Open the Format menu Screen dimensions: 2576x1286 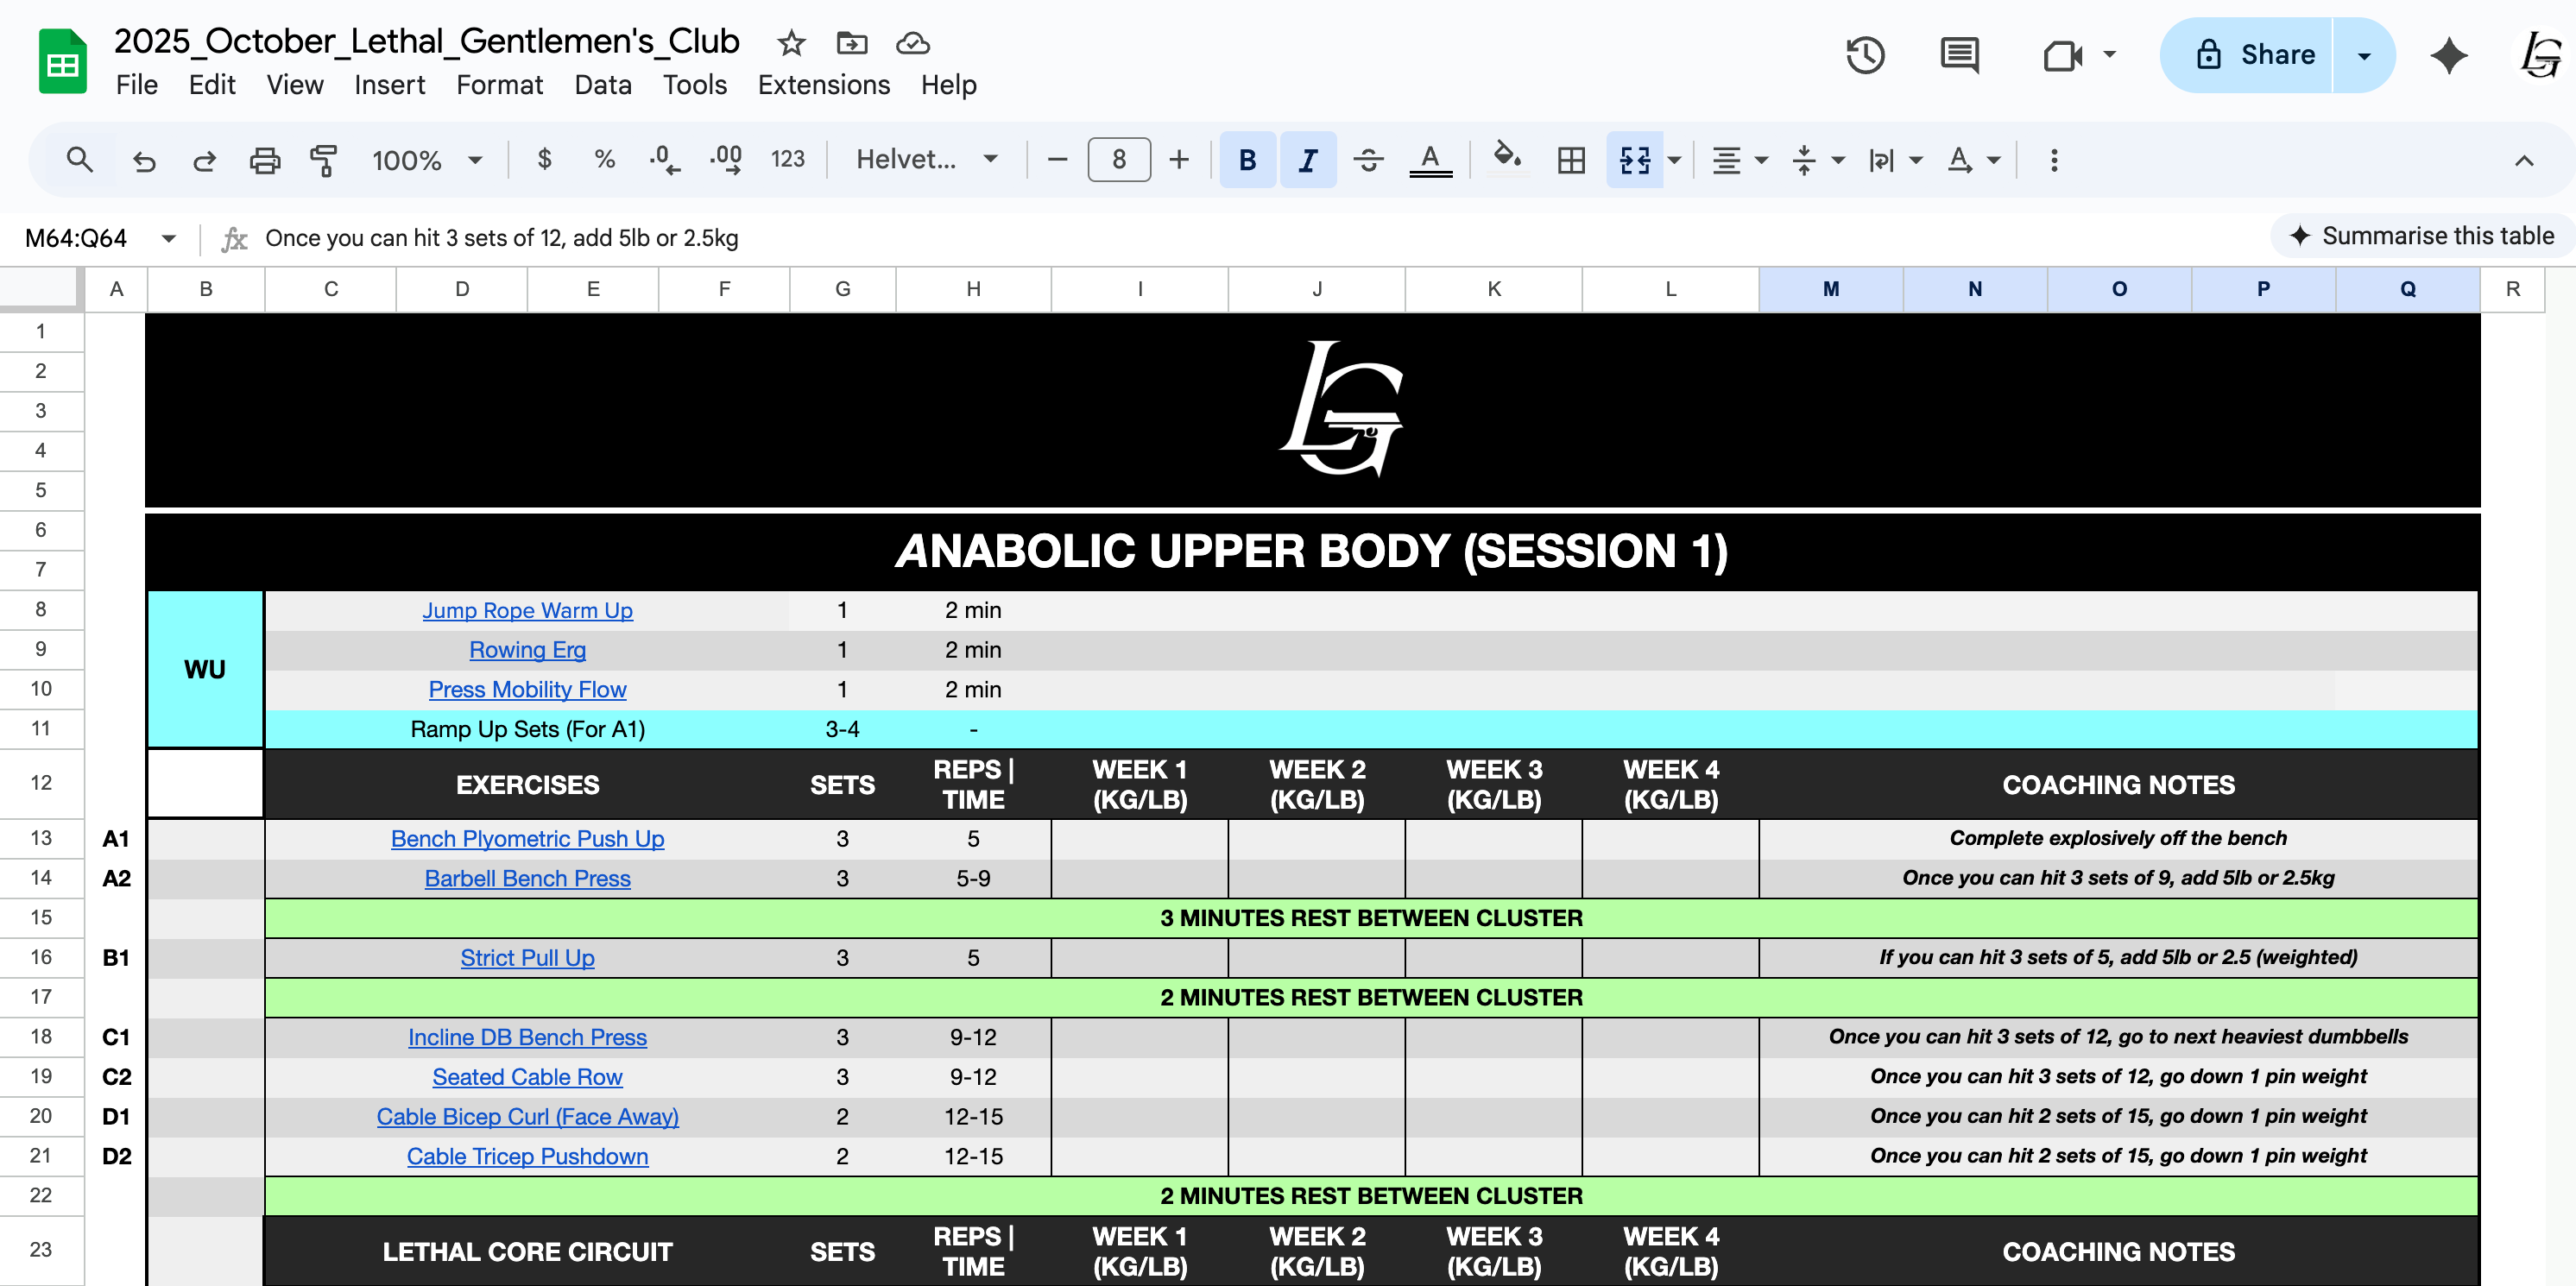pos(499,85)
